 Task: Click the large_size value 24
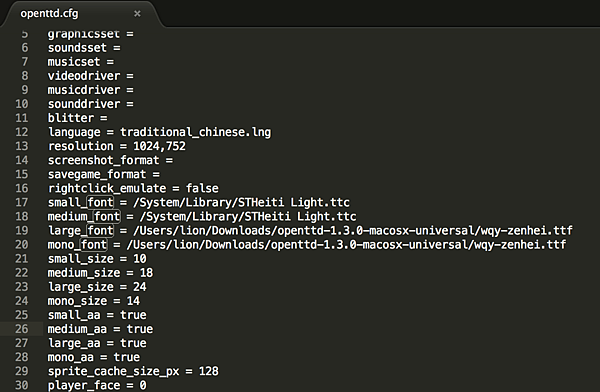[x=140, y=287]
